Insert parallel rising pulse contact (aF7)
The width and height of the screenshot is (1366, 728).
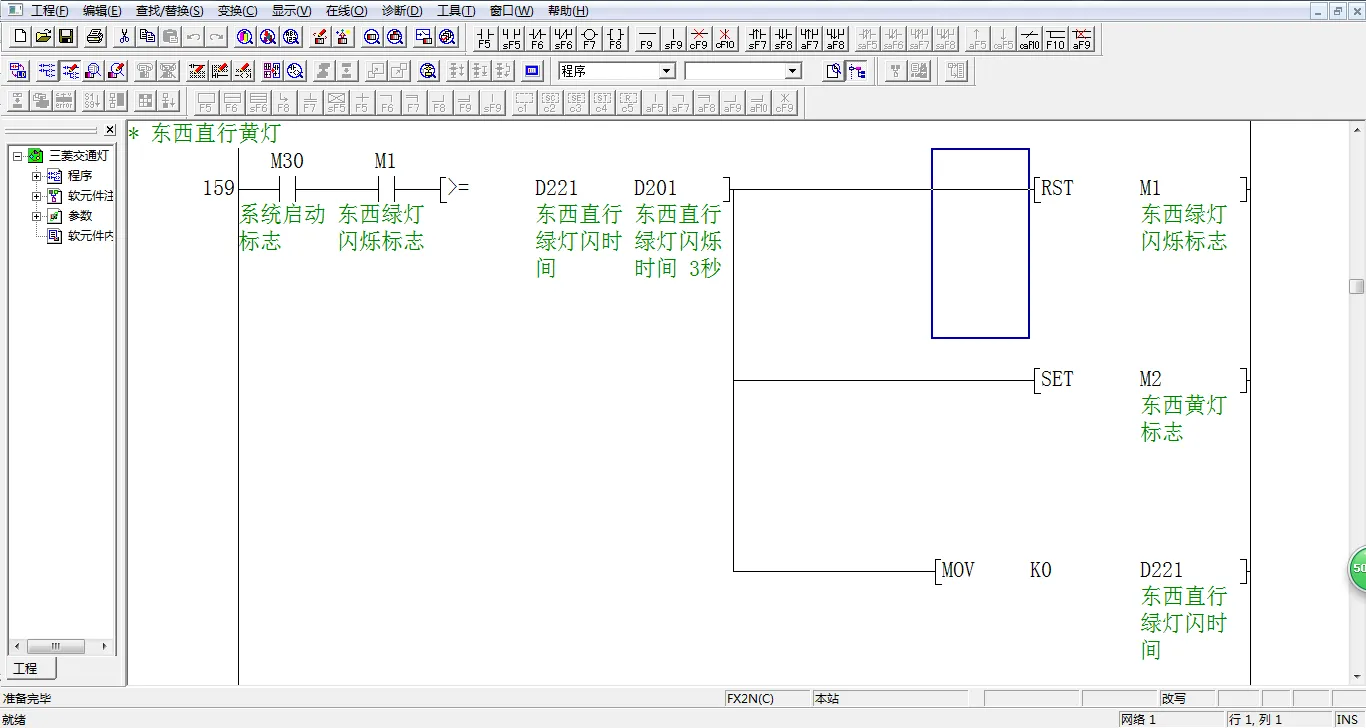click(x=810, y=38)
